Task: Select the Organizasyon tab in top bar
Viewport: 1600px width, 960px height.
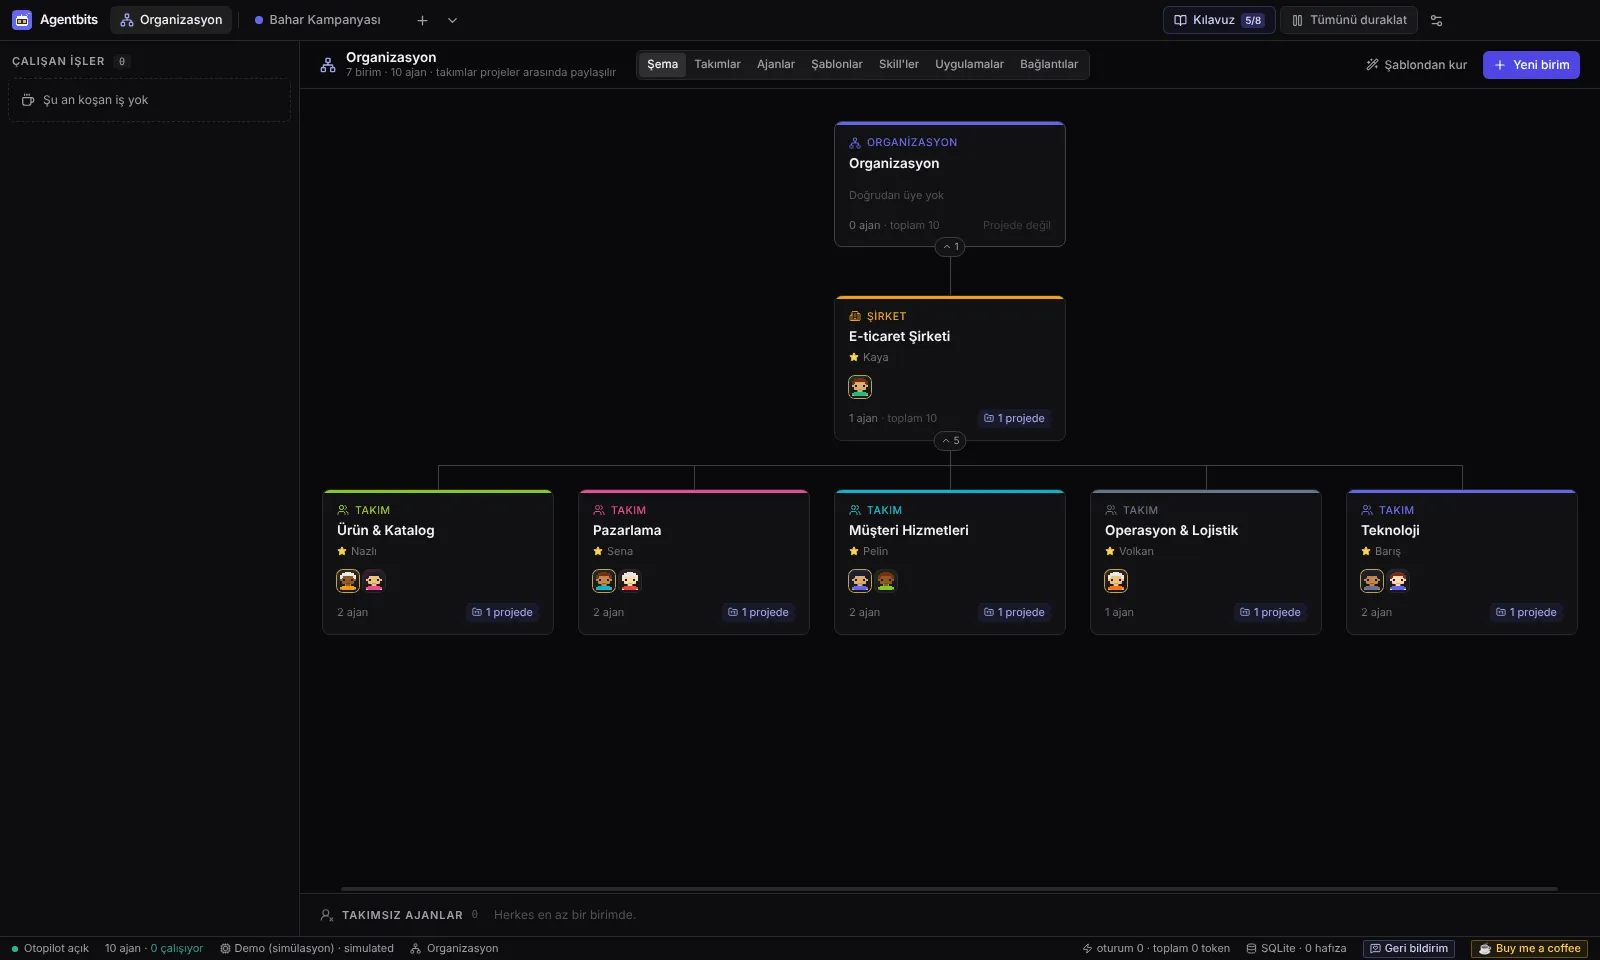Action: point(171,20)
